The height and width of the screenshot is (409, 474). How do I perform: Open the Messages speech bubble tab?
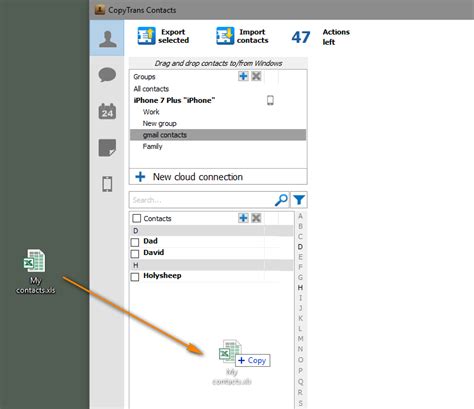[x=107, y=75]
